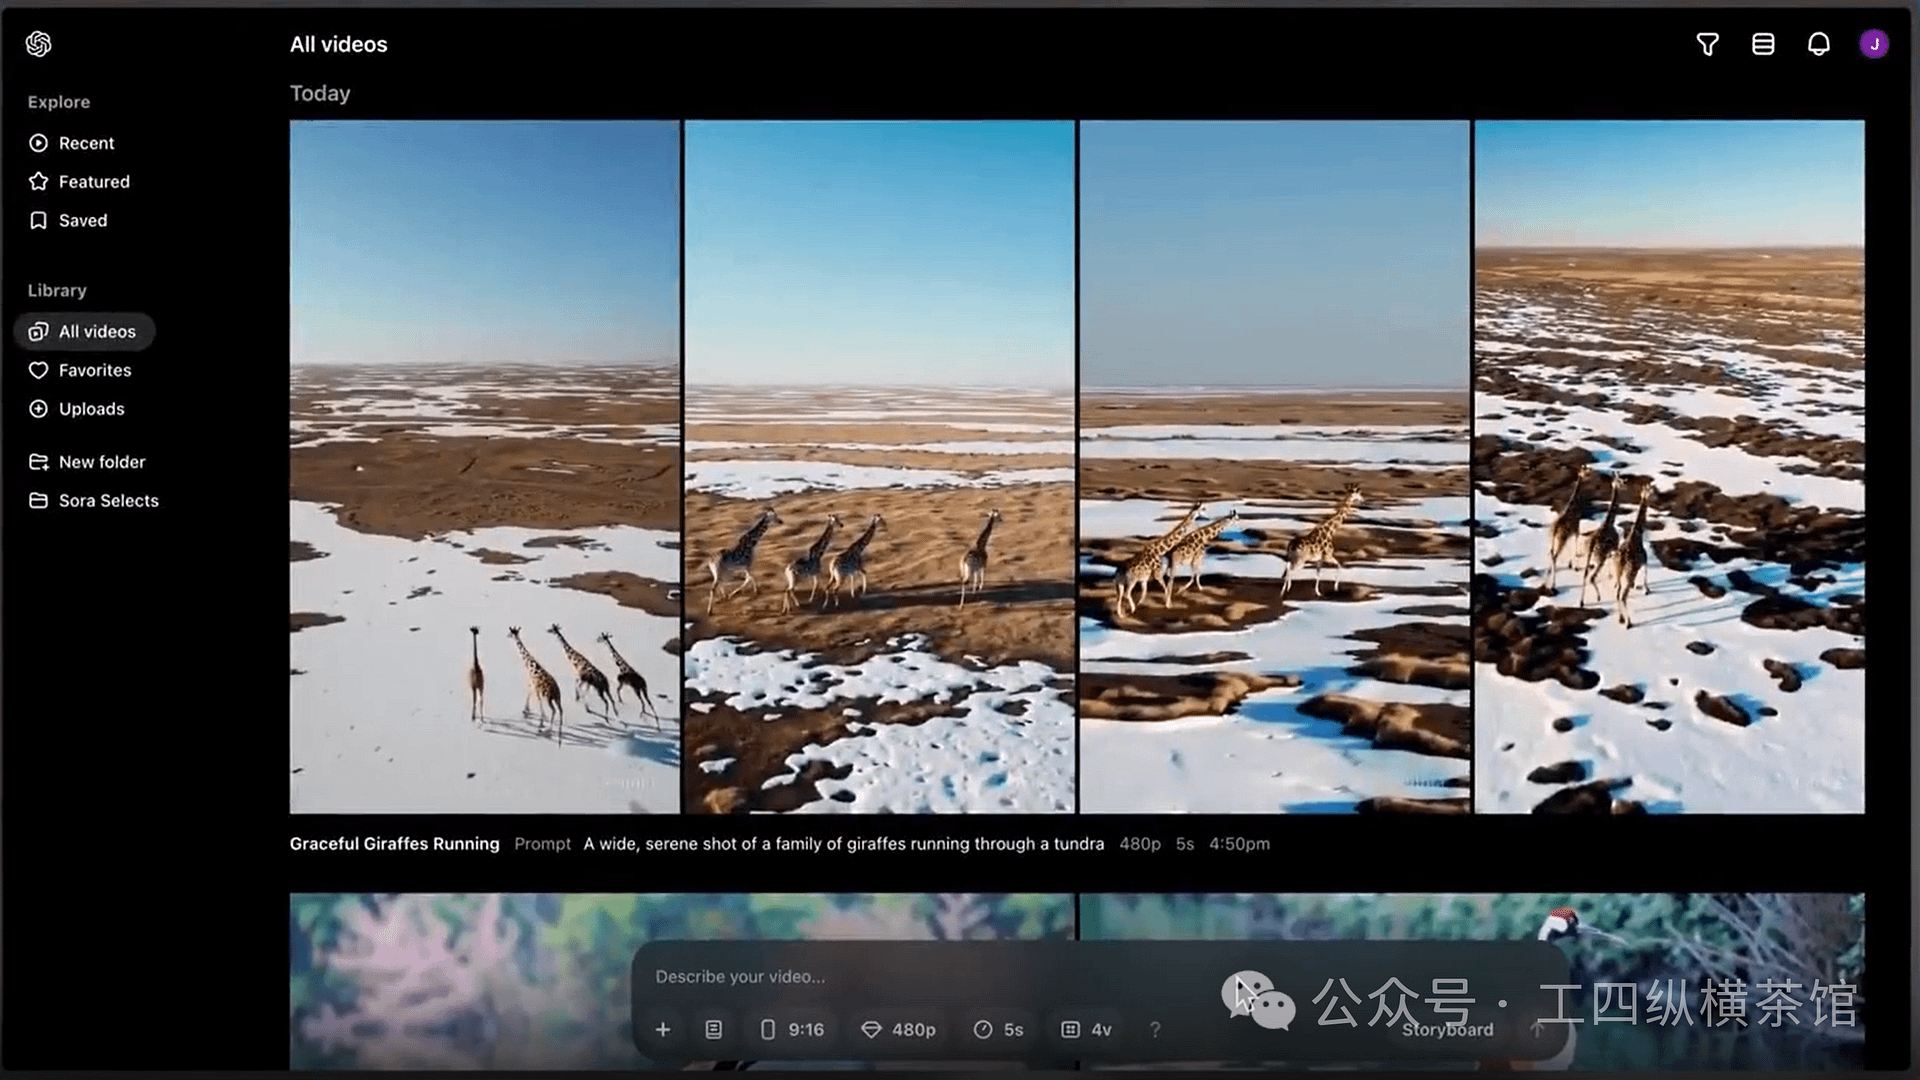Open Favorites in Library
The width and height of the screenshot is (1920, 1080).
click(94, 370)
